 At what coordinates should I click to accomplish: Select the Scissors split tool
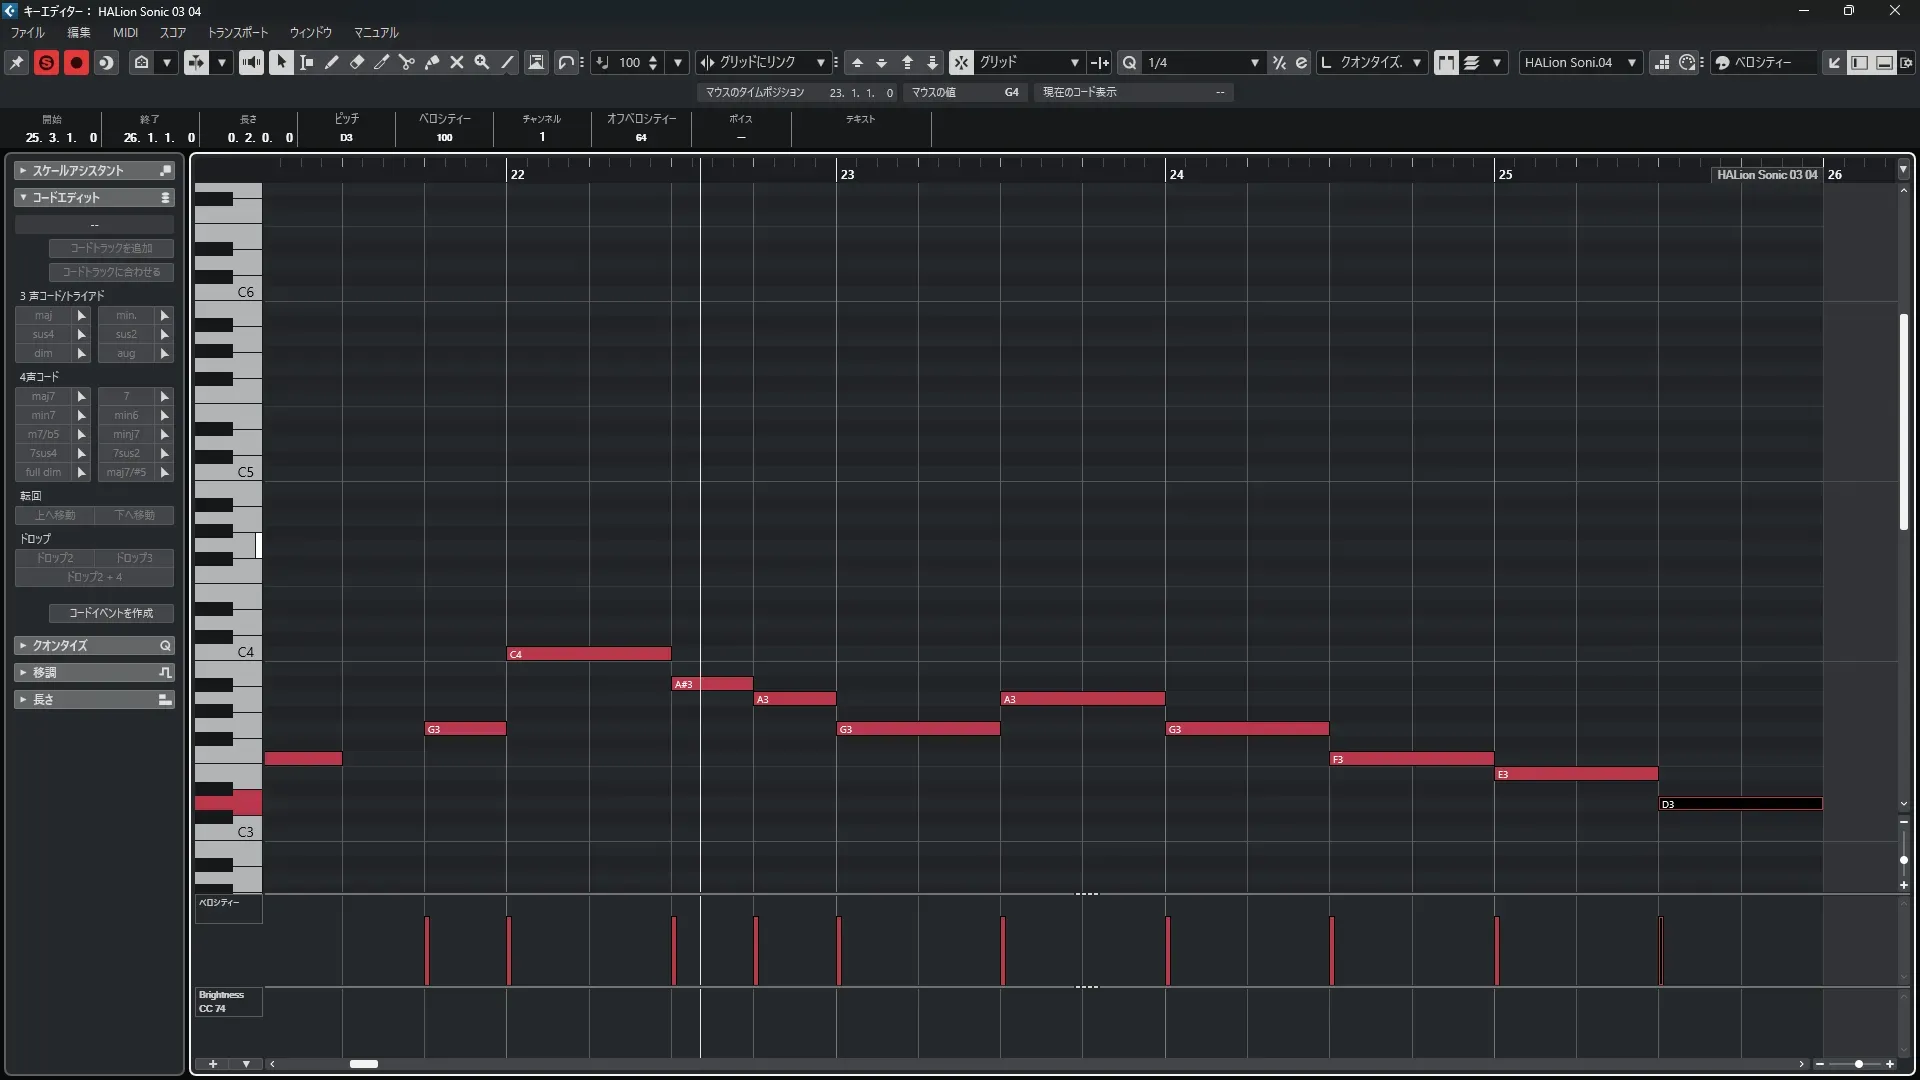click(407, 62)
